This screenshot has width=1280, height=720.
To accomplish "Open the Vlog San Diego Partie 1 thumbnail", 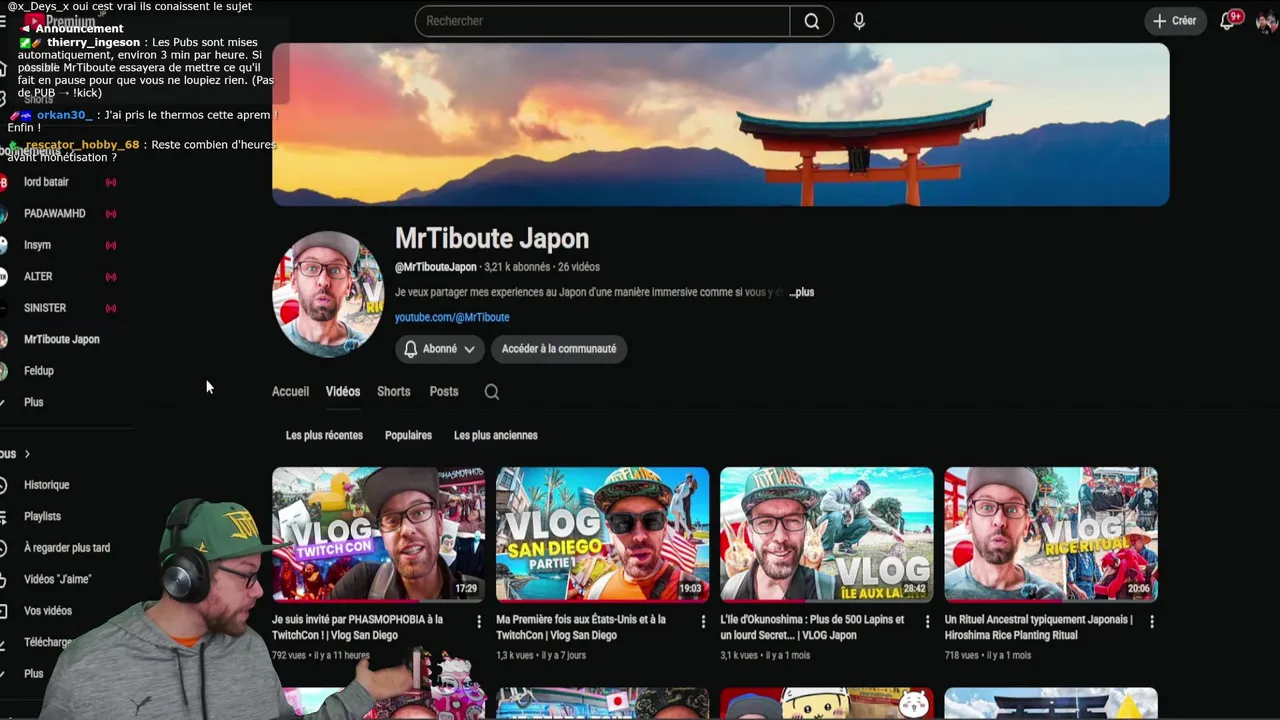I will tap(603, 535).
